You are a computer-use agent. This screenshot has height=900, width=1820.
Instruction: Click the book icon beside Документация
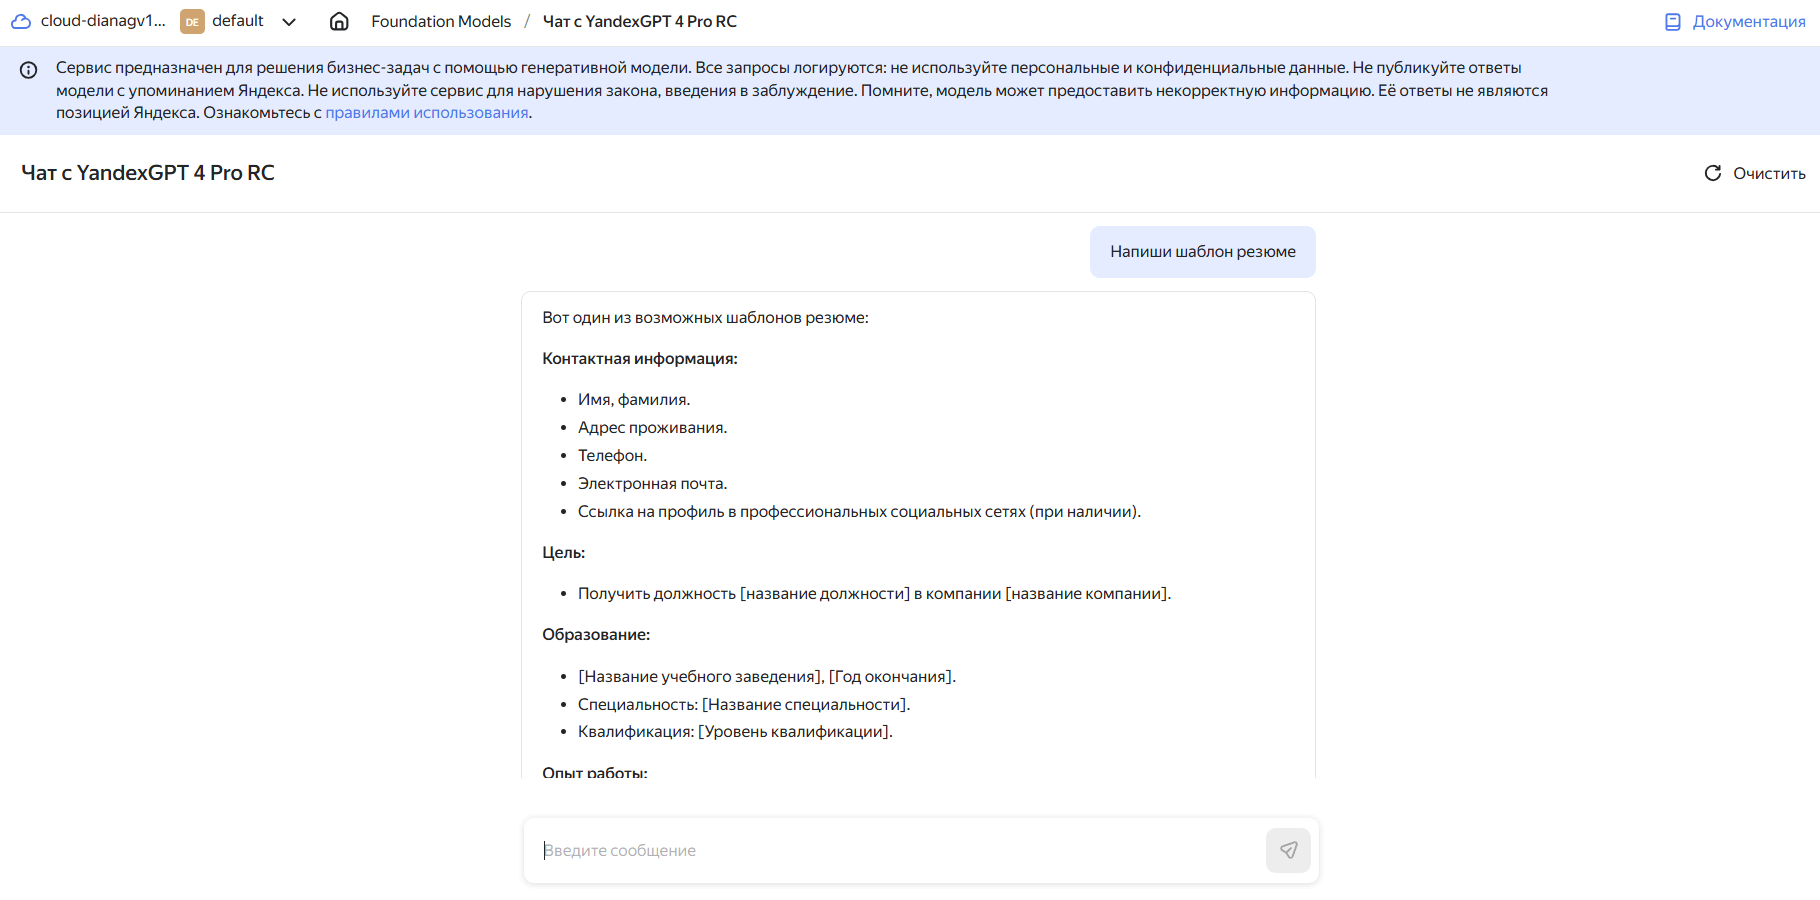click(1673, 21)
